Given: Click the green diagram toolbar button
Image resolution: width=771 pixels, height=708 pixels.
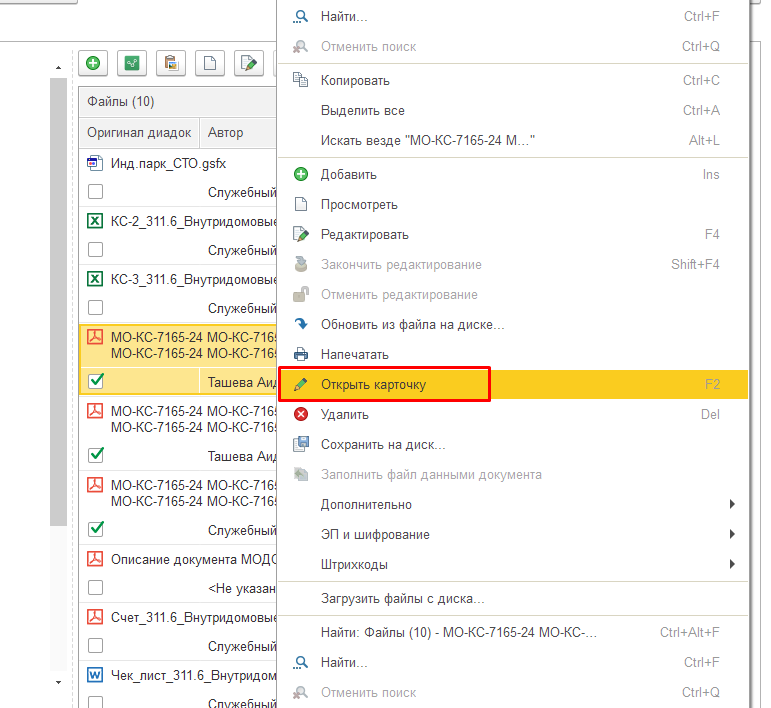Looking at the screenshot, I should coord(132,63).
